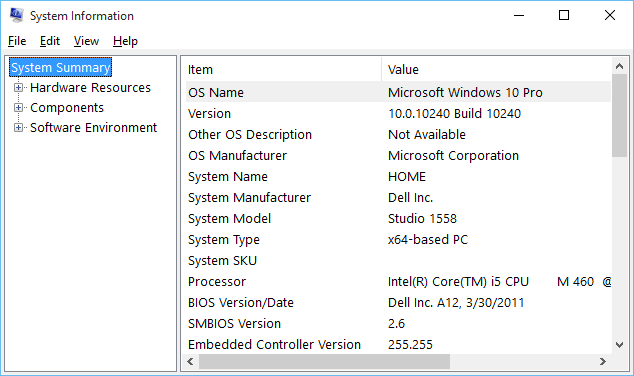634x376 pixels.
Task: Click the Dell Inc. manufacturer value
Action: (x=410, y=198)
